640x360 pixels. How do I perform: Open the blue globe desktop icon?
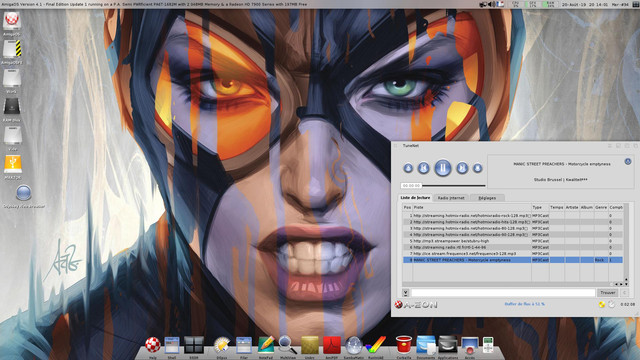tap(24, 193)
